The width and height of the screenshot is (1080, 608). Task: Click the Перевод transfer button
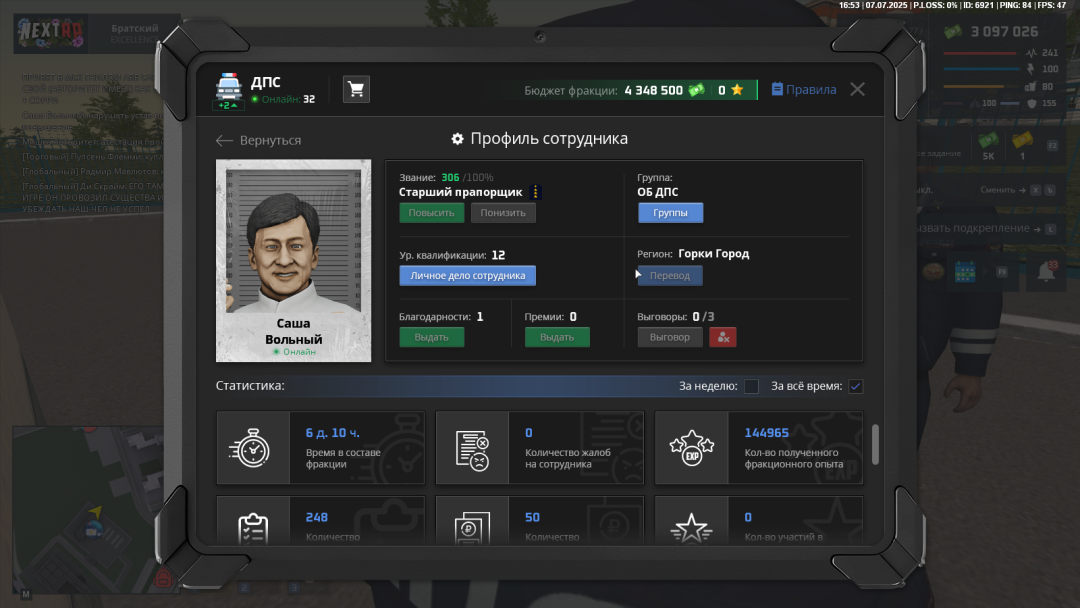tap(670, 275)
